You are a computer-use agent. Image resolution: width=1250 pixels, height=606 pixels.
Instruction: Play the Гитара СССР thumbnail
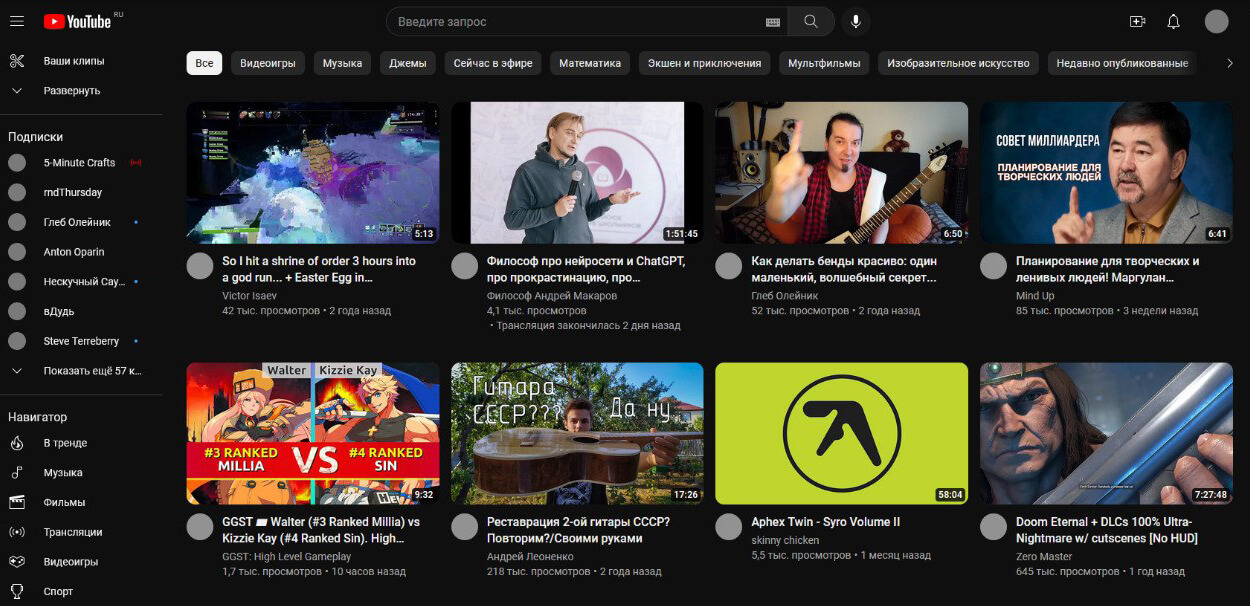click(577, 433)
